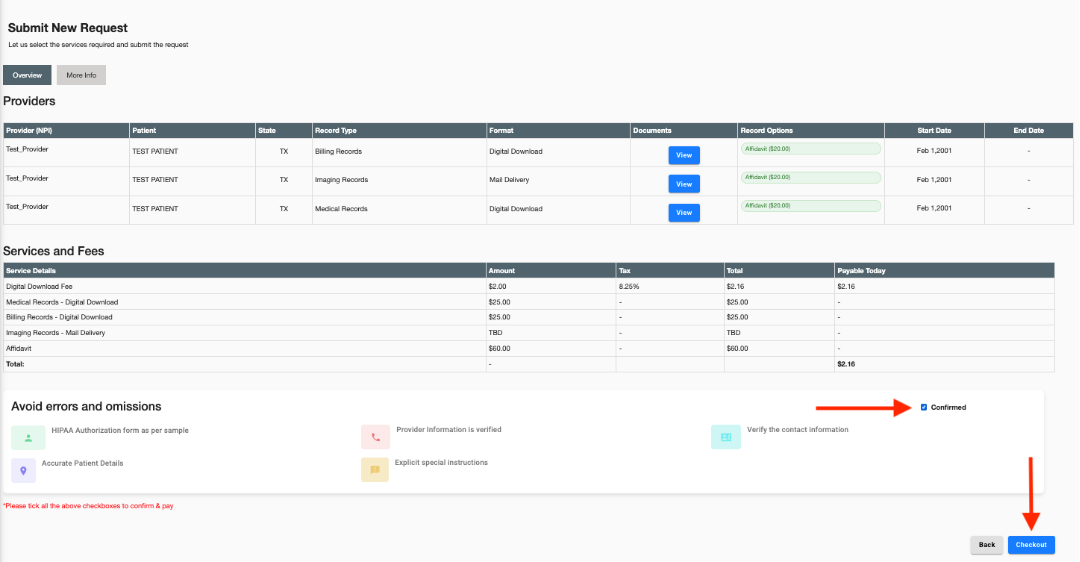Click Accurate Patient Details text
This screenshot has height=562, width=1080.
tap(82, 464)
